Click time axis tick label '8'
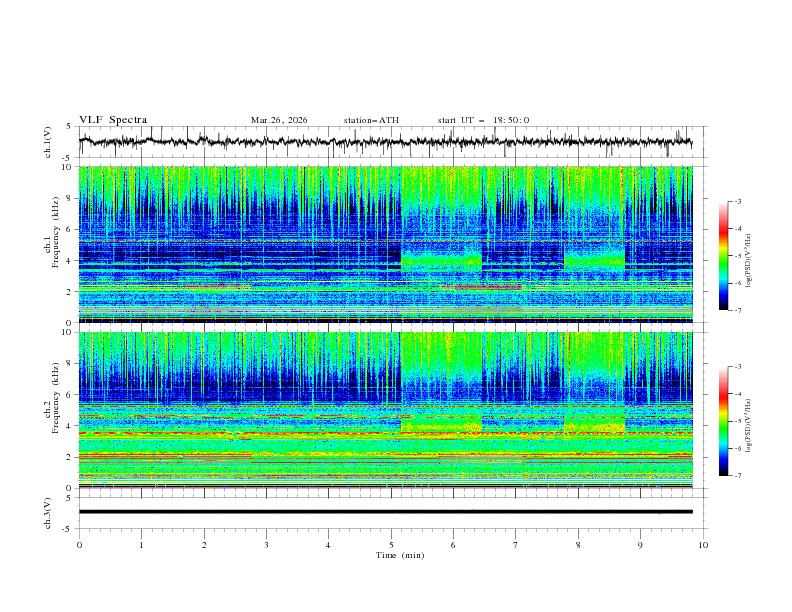This screenshot has height=612, width=792. click(x=578, y=545)
